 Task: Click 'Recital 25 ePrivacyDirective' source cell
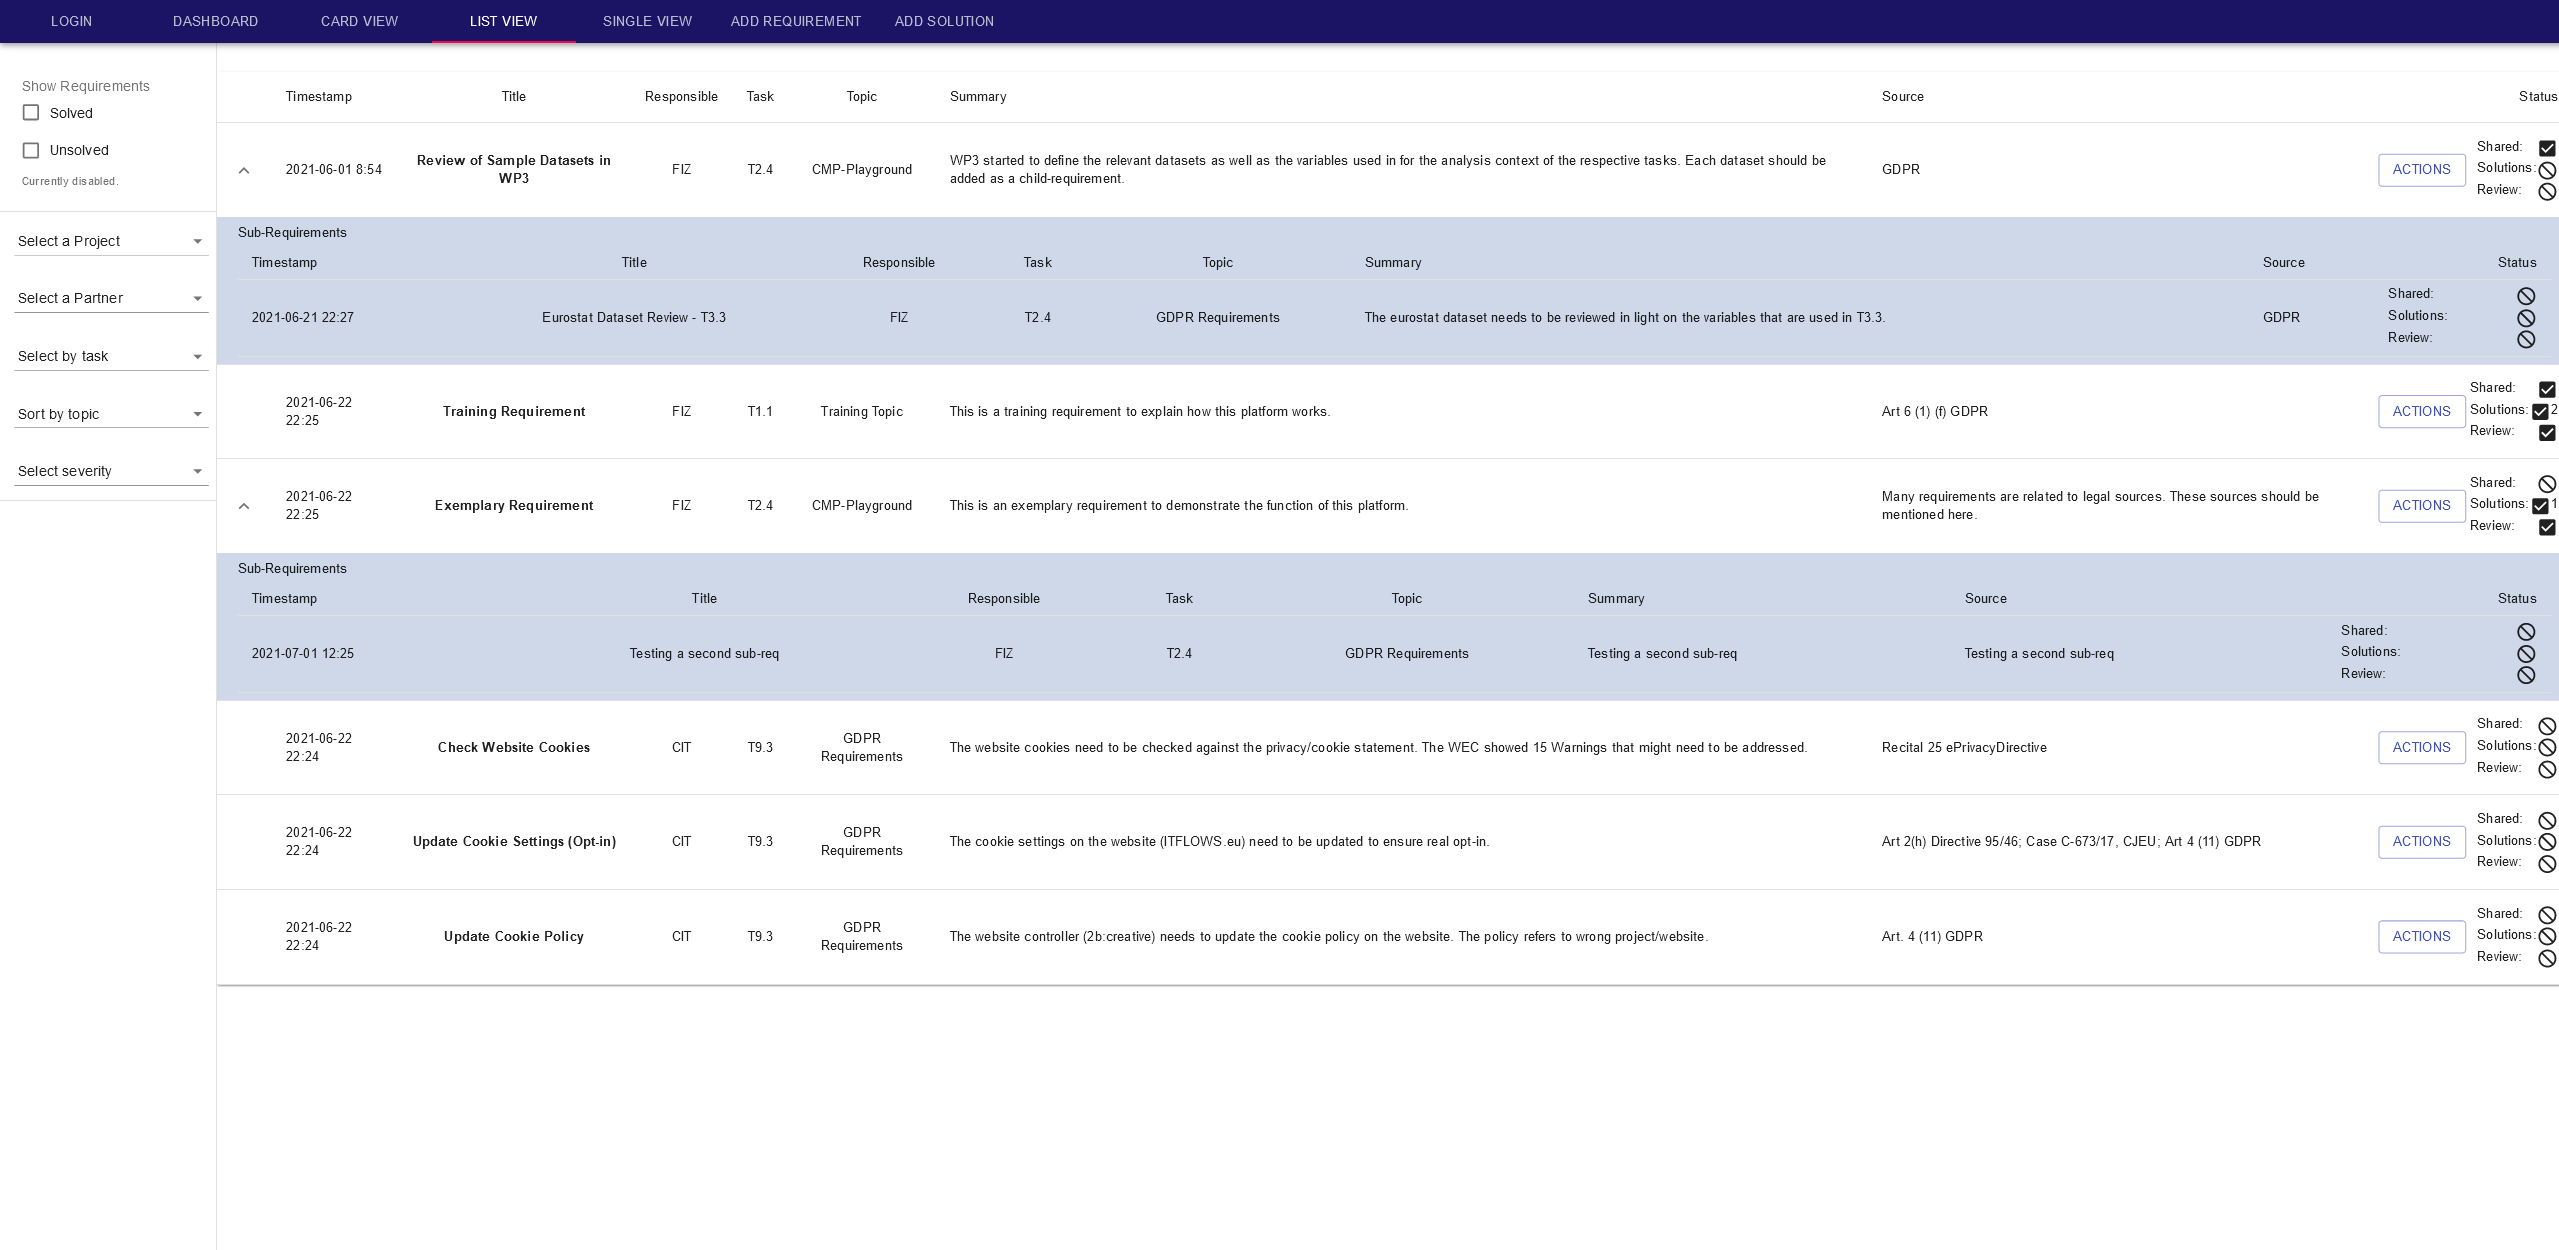[1964, 748]
